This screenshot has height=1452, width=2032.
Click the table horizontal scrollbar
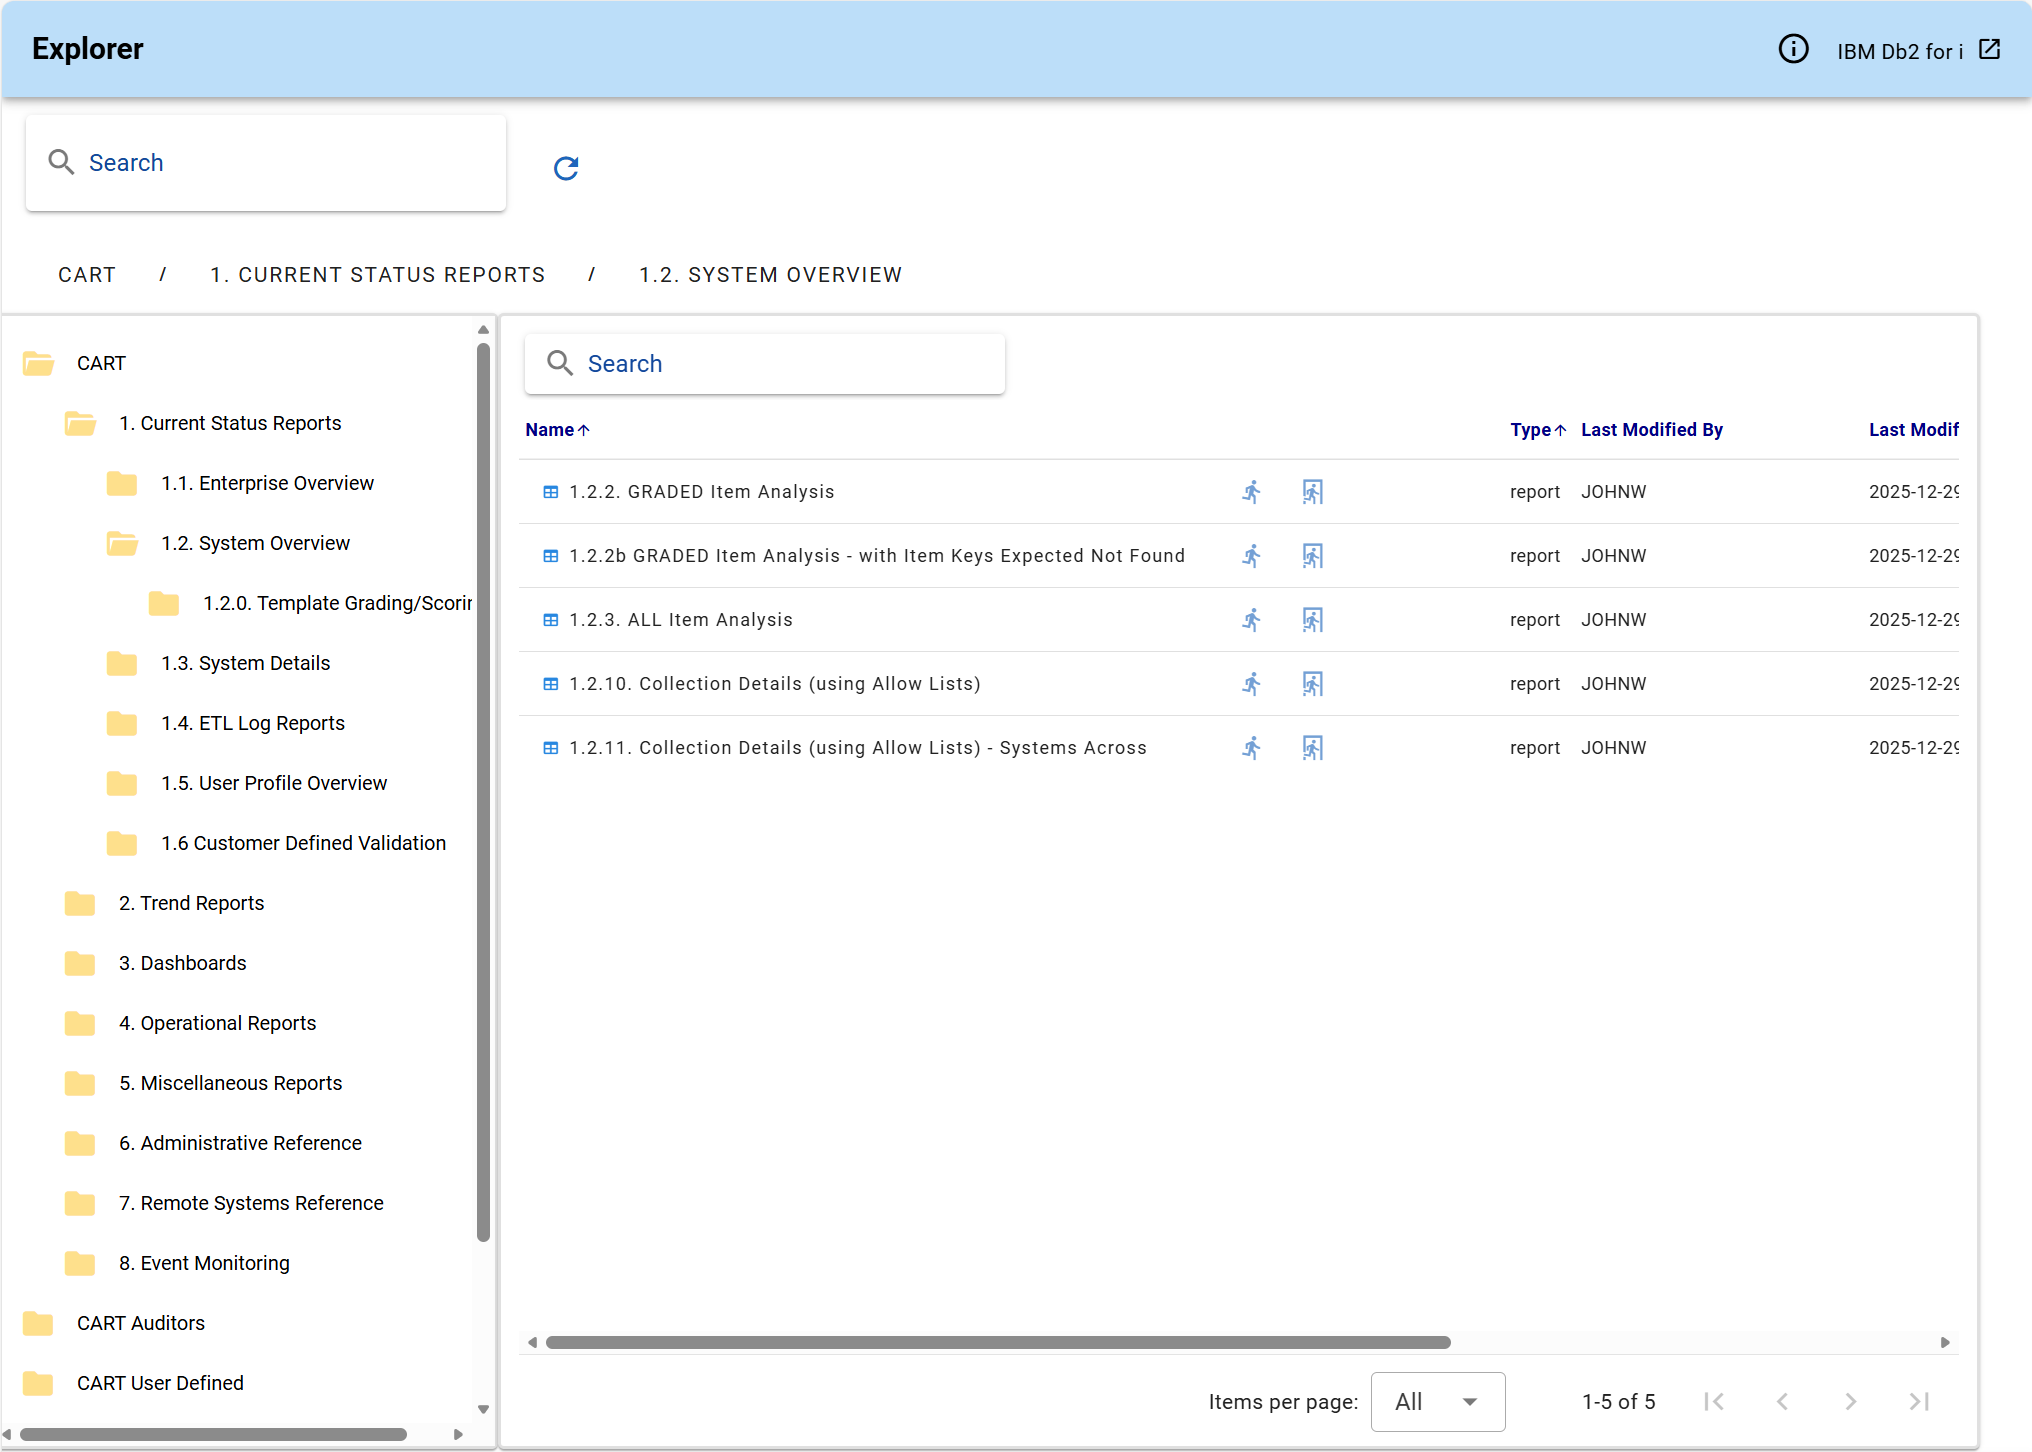point(997,1343)
